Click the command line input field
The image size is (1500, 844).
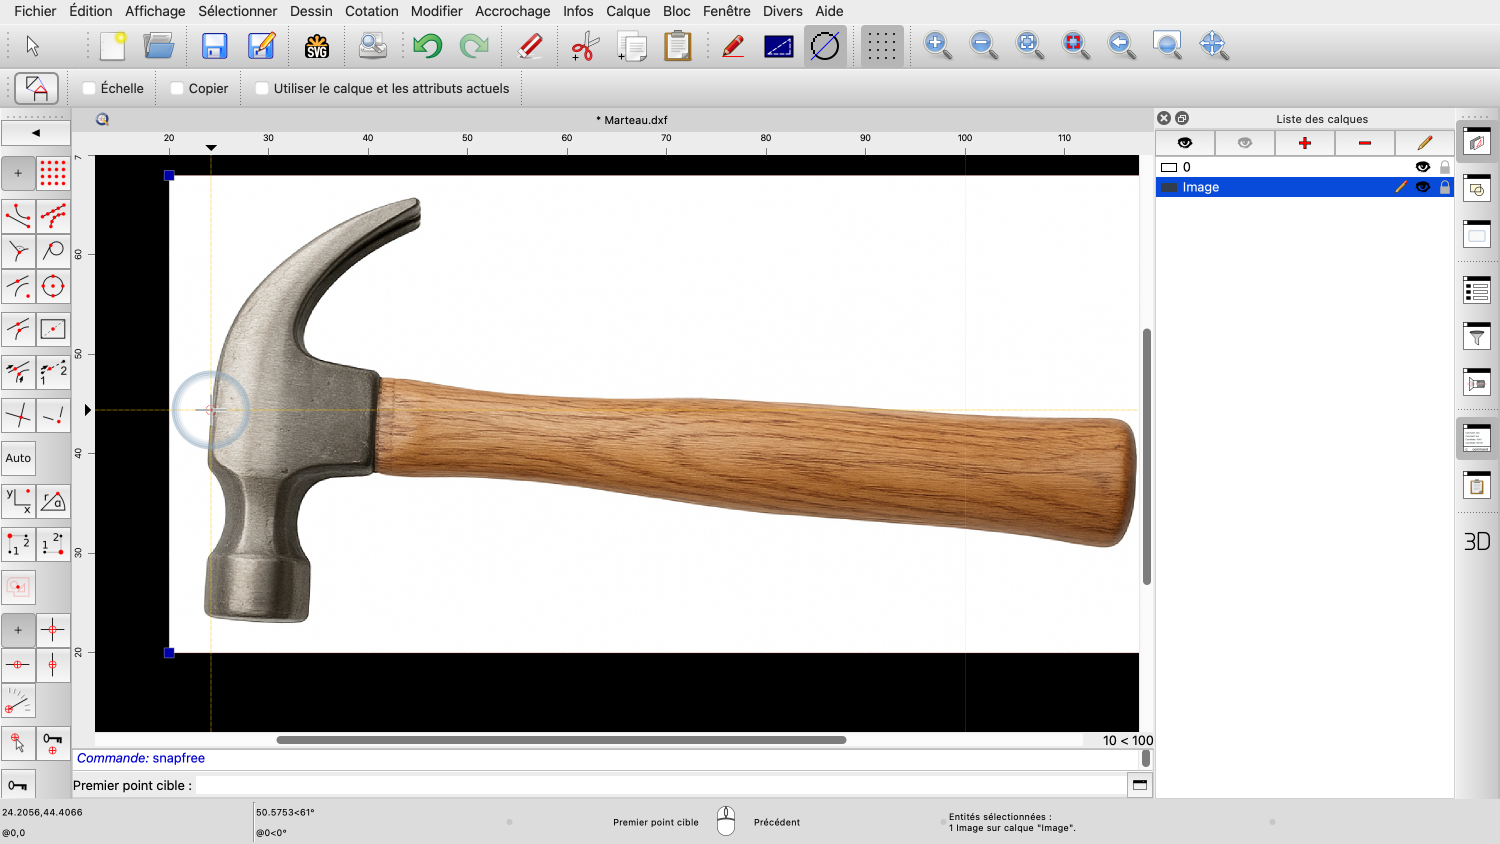point(660,785)
